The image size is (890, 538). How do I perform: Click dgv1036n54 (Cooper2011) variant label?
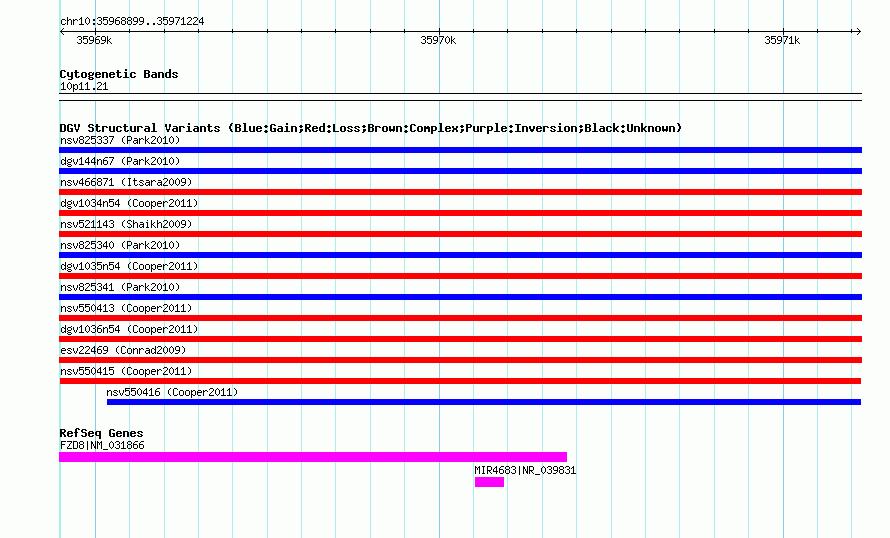pos(129,329)
